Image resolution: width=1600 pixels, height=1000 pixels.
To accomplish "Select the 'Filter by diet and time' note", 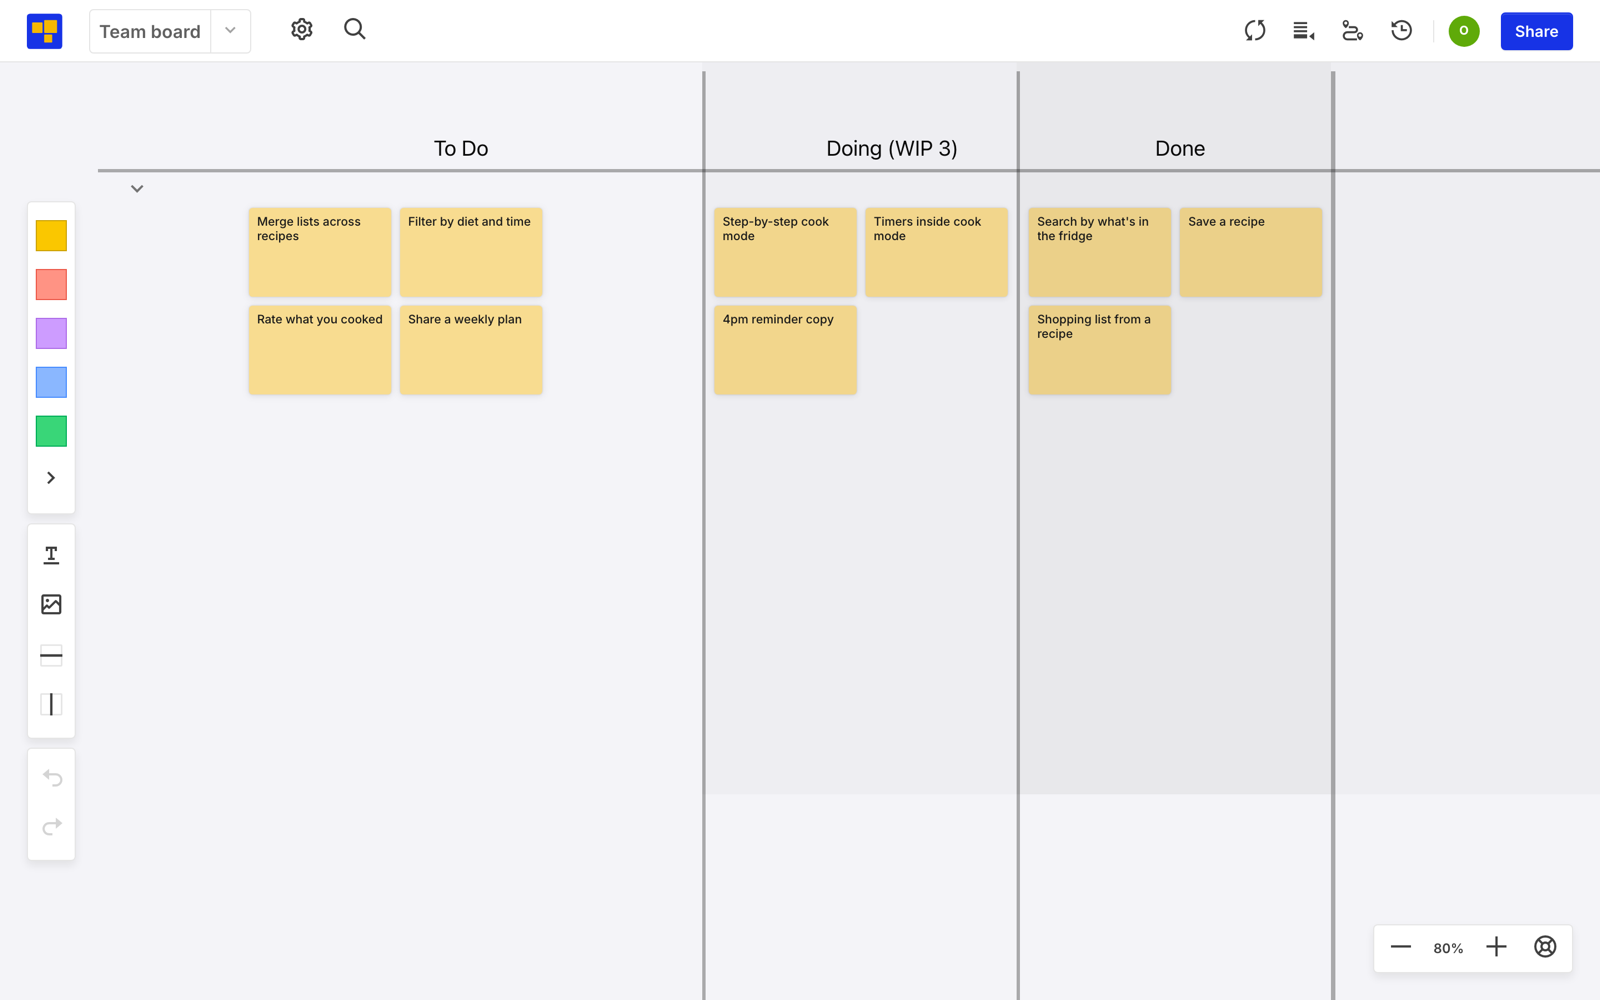I will (471, 252).
